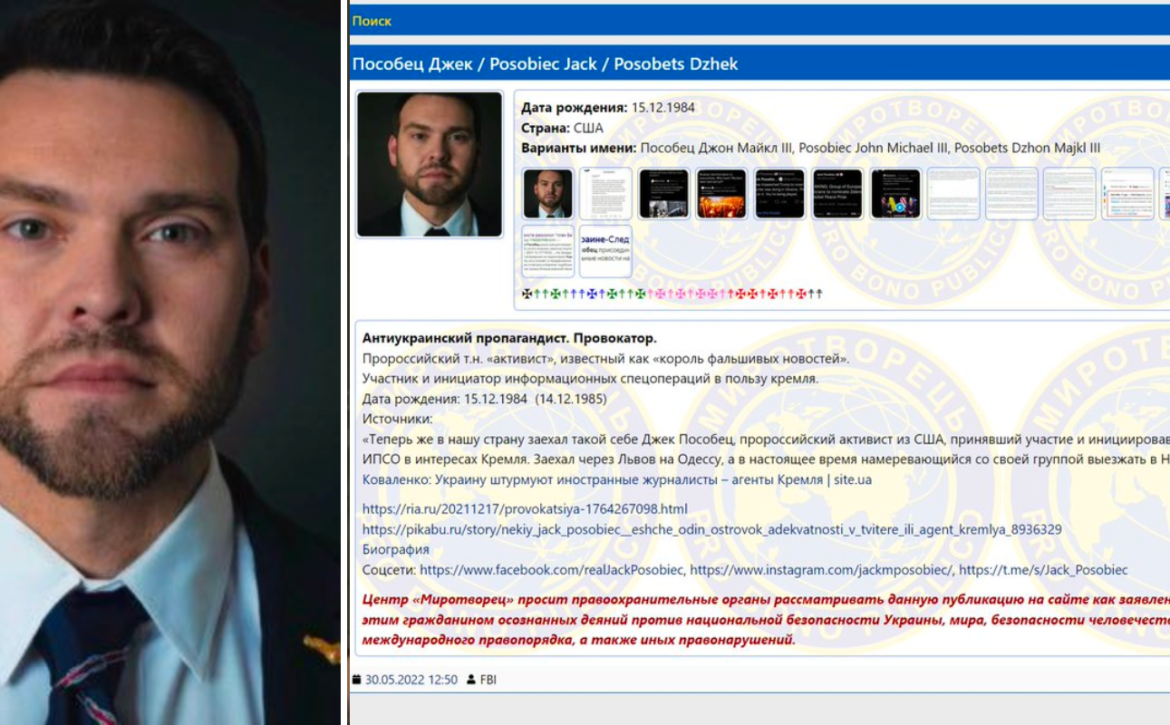The image size is (1170, 725).
Task: Open the white document thumbnail next to the portrait
Action: 605,194
